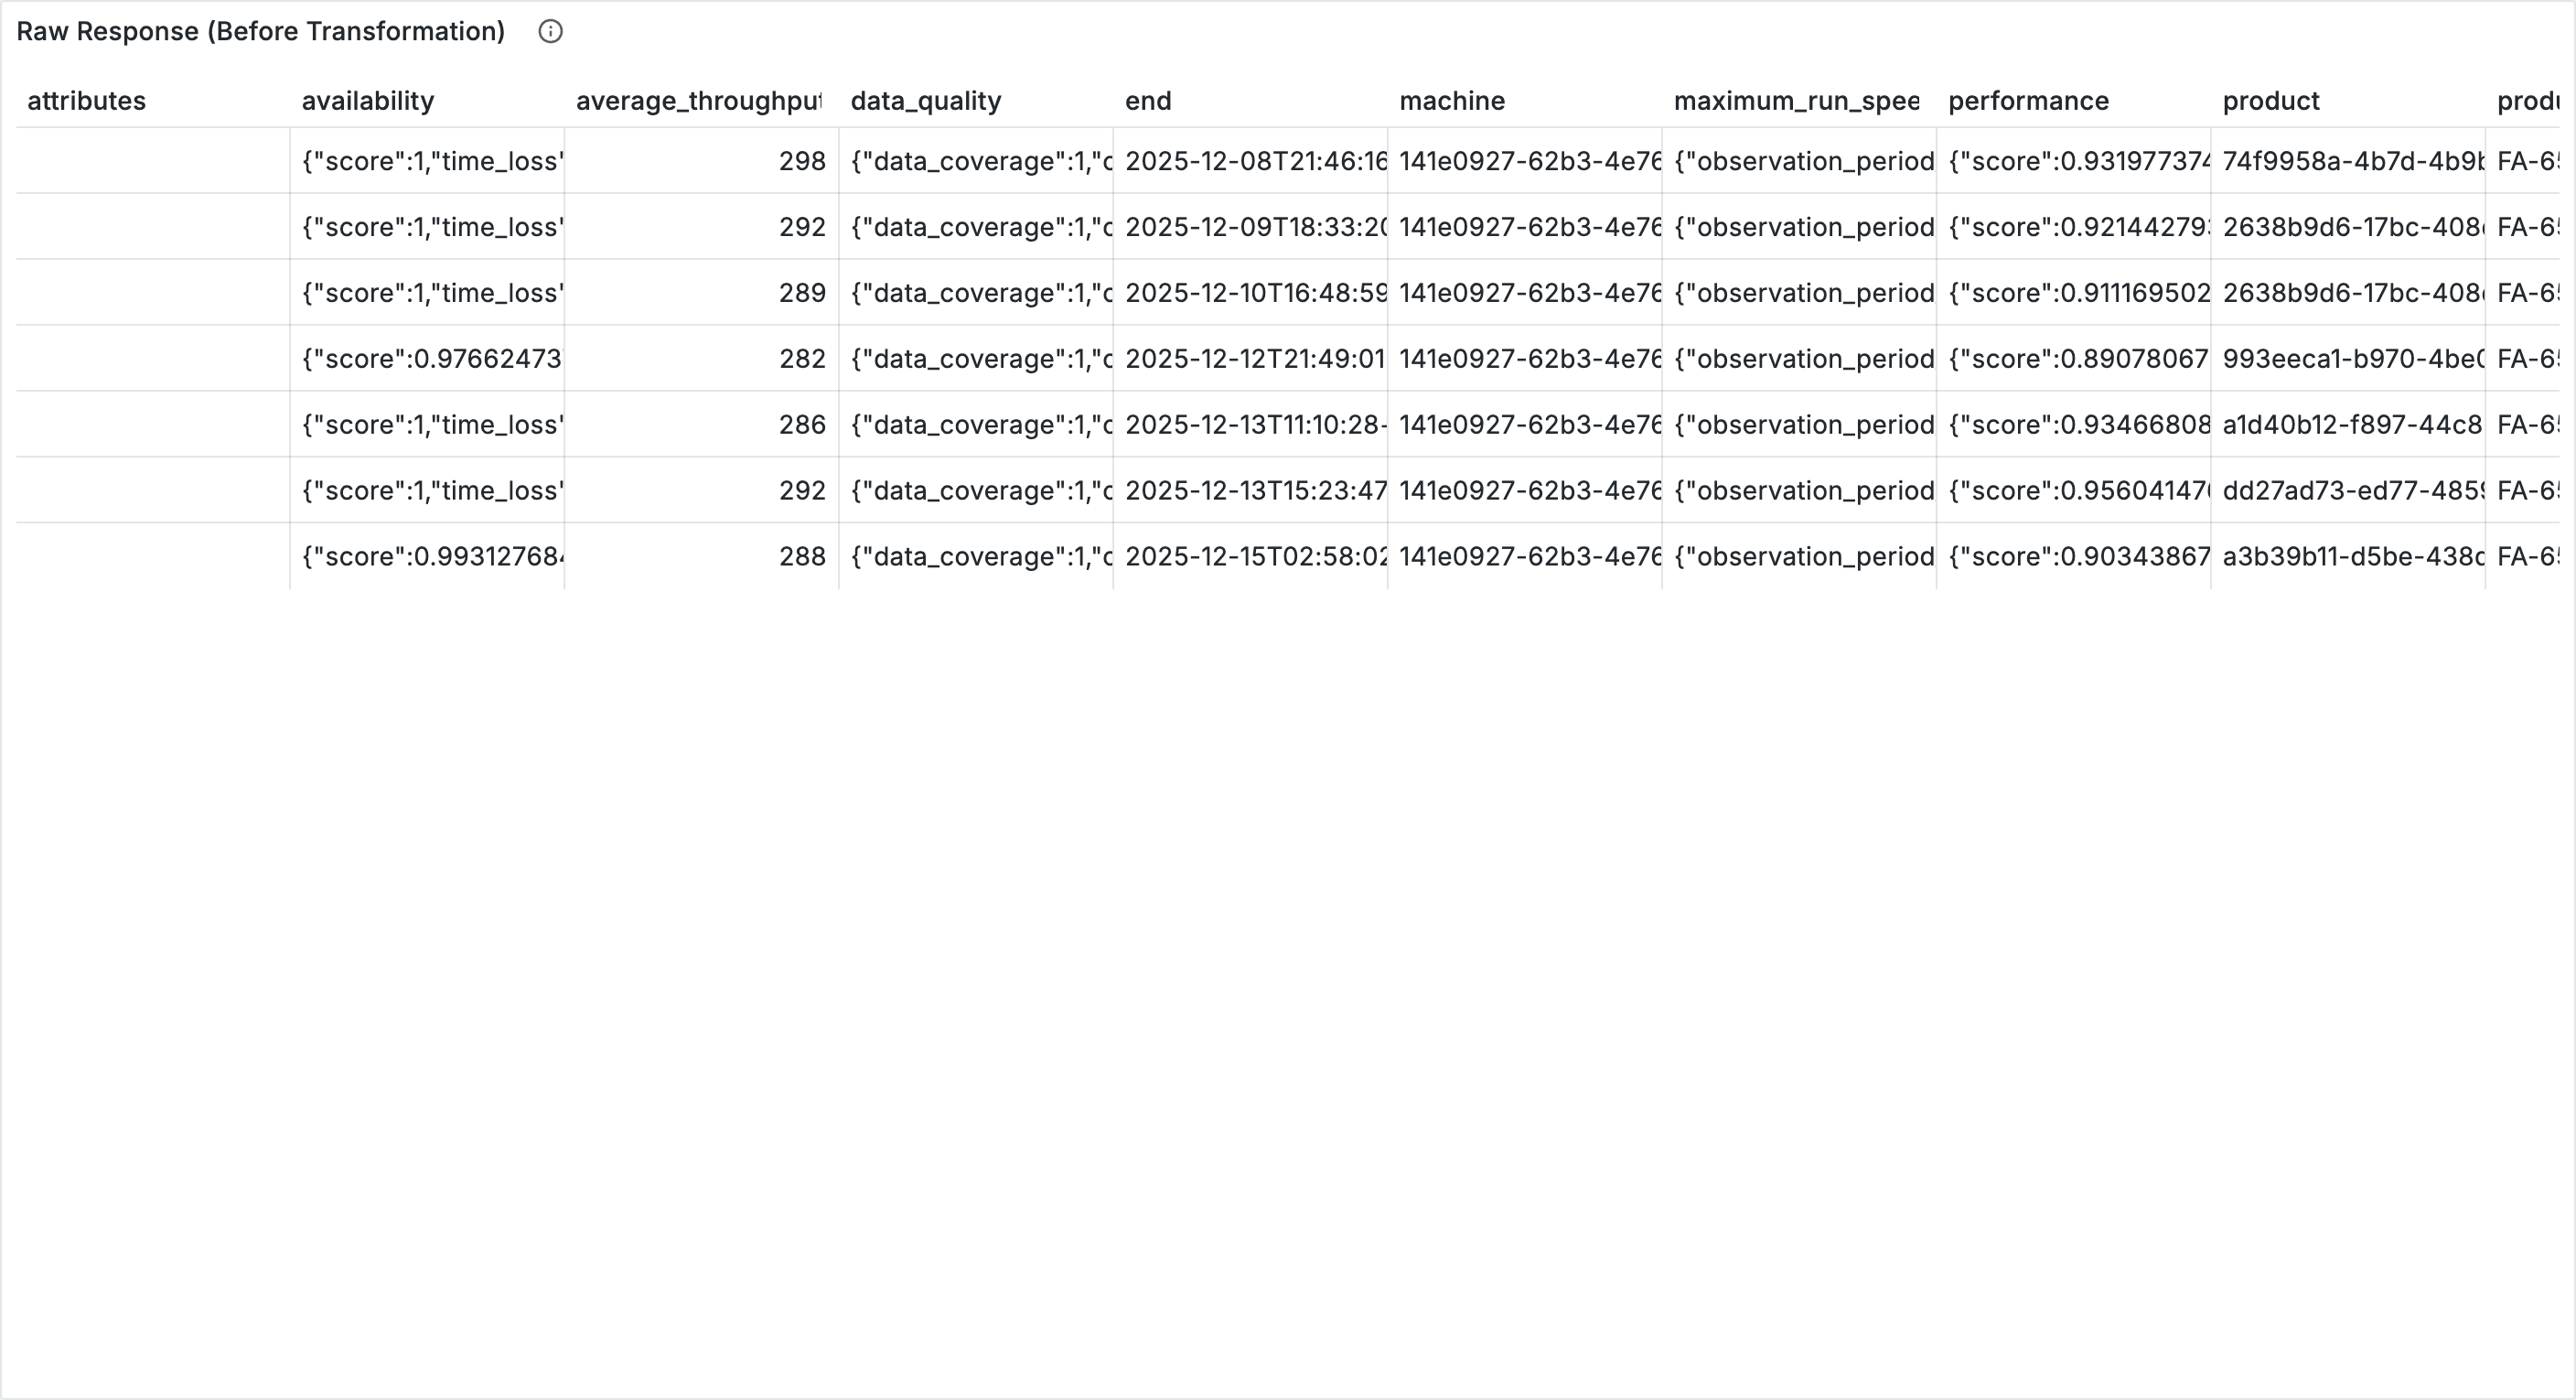Viewport: 2576px width, 1400px height.
Task: Select availability cell with score 0.99312768
Action: 432,557
